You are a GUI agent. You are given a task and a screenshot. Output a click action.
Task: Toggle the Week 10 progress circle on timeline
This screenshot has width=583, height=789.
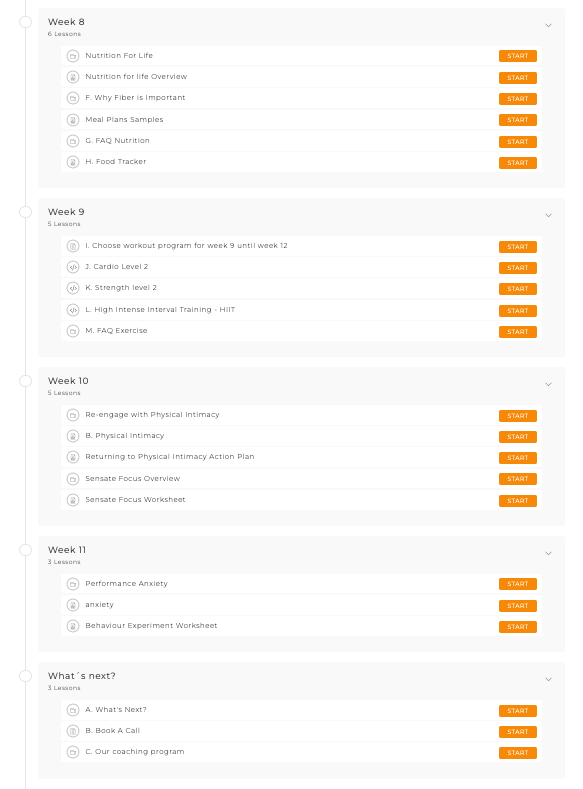(25, 381)
